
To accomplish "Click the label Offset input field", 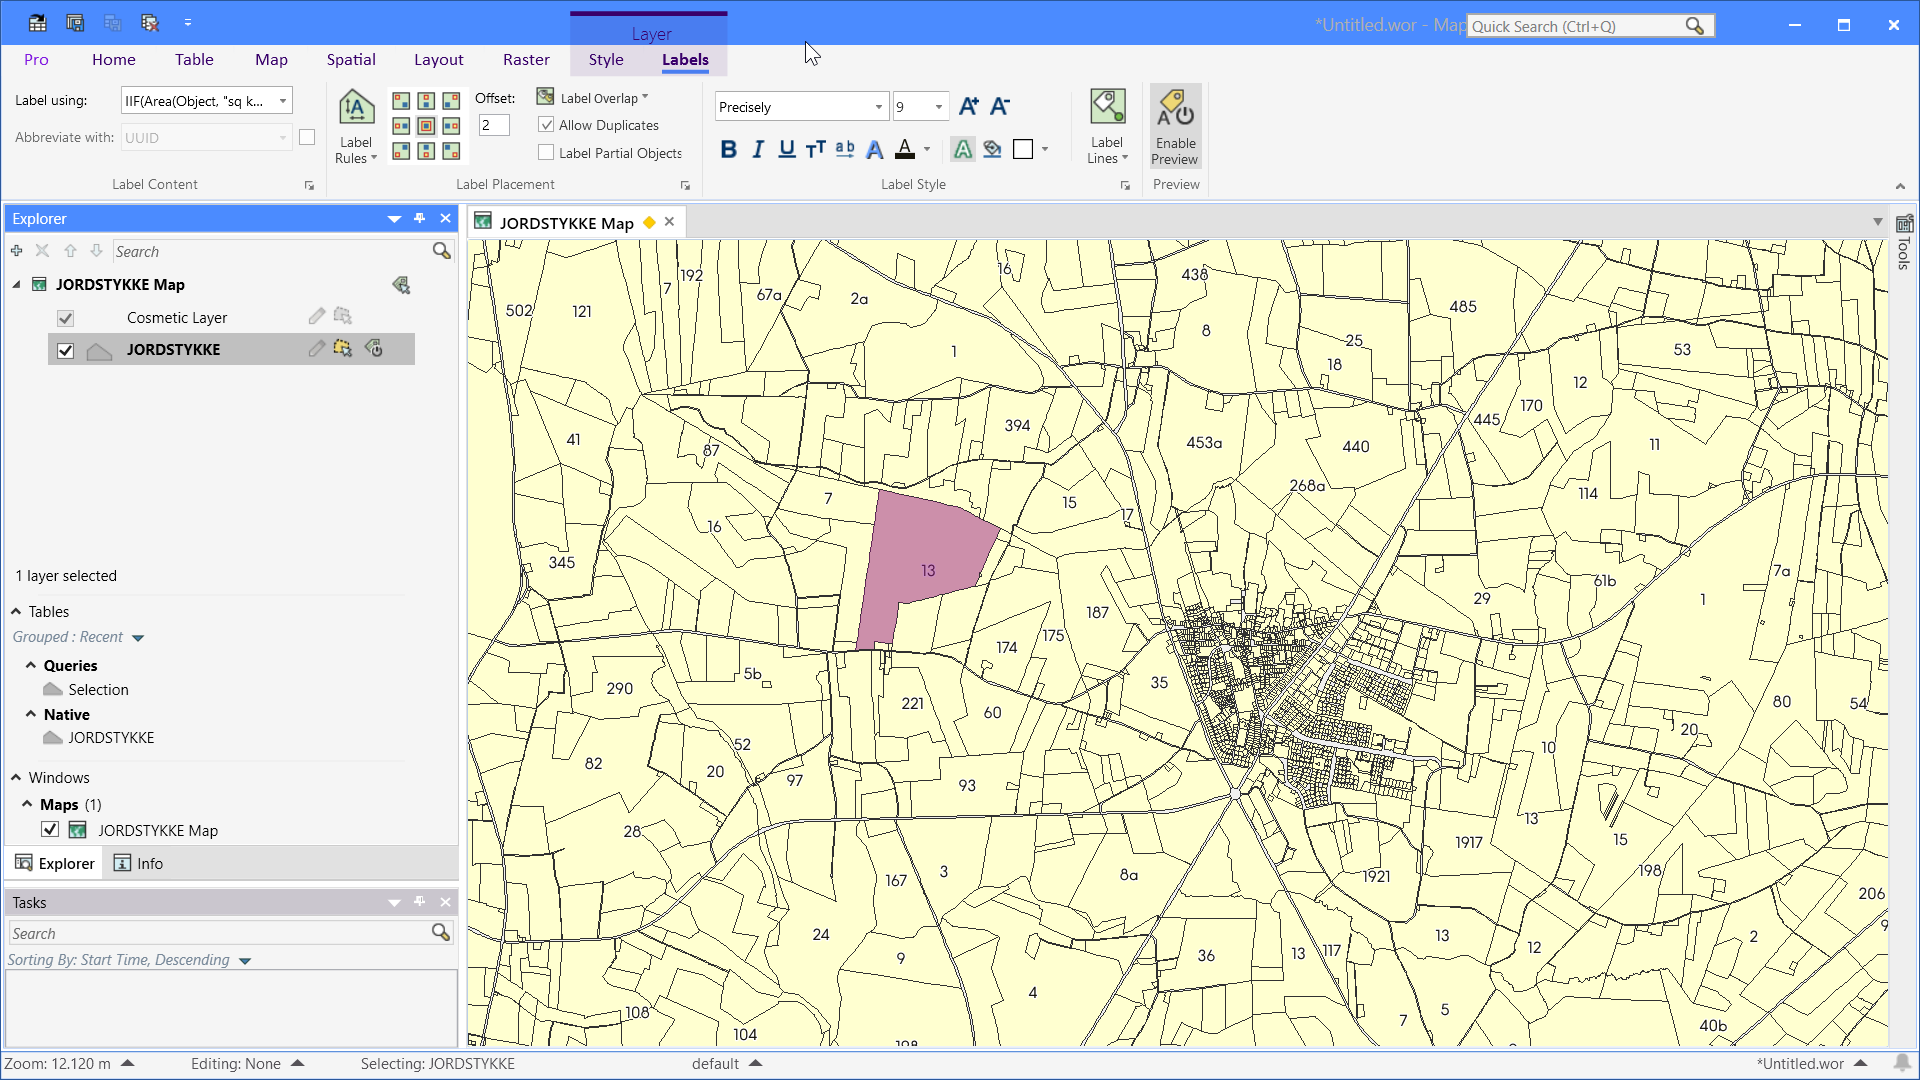I will (493, 125).
